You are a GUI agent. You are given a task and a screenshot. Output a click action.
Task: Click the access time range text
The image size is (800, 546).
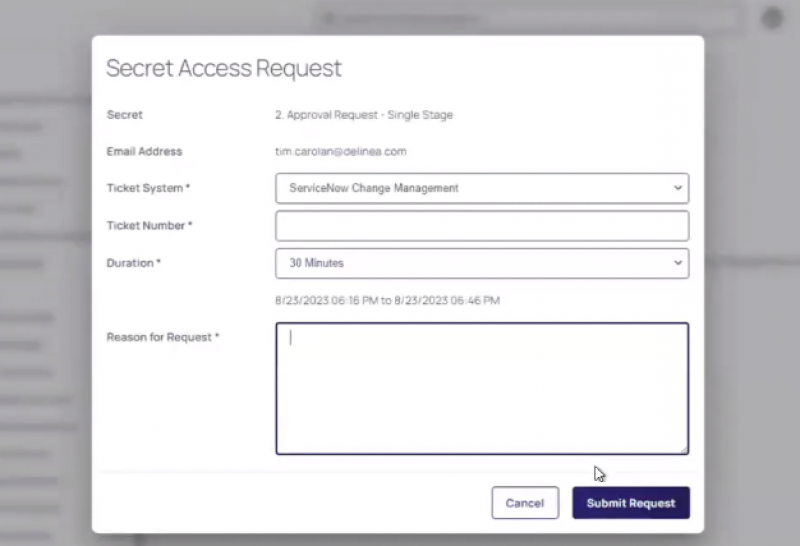[387, 300]
